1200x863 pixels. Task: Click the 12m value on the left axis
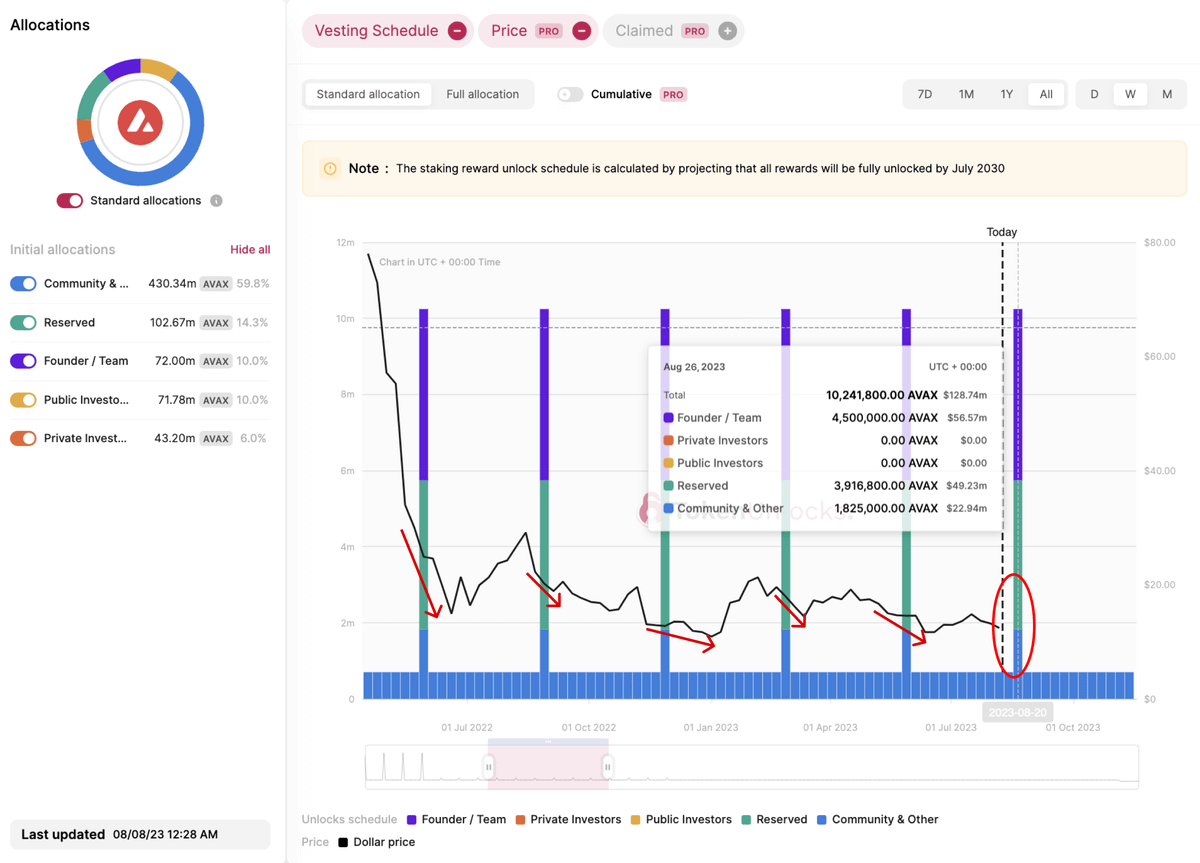point(346,243)
